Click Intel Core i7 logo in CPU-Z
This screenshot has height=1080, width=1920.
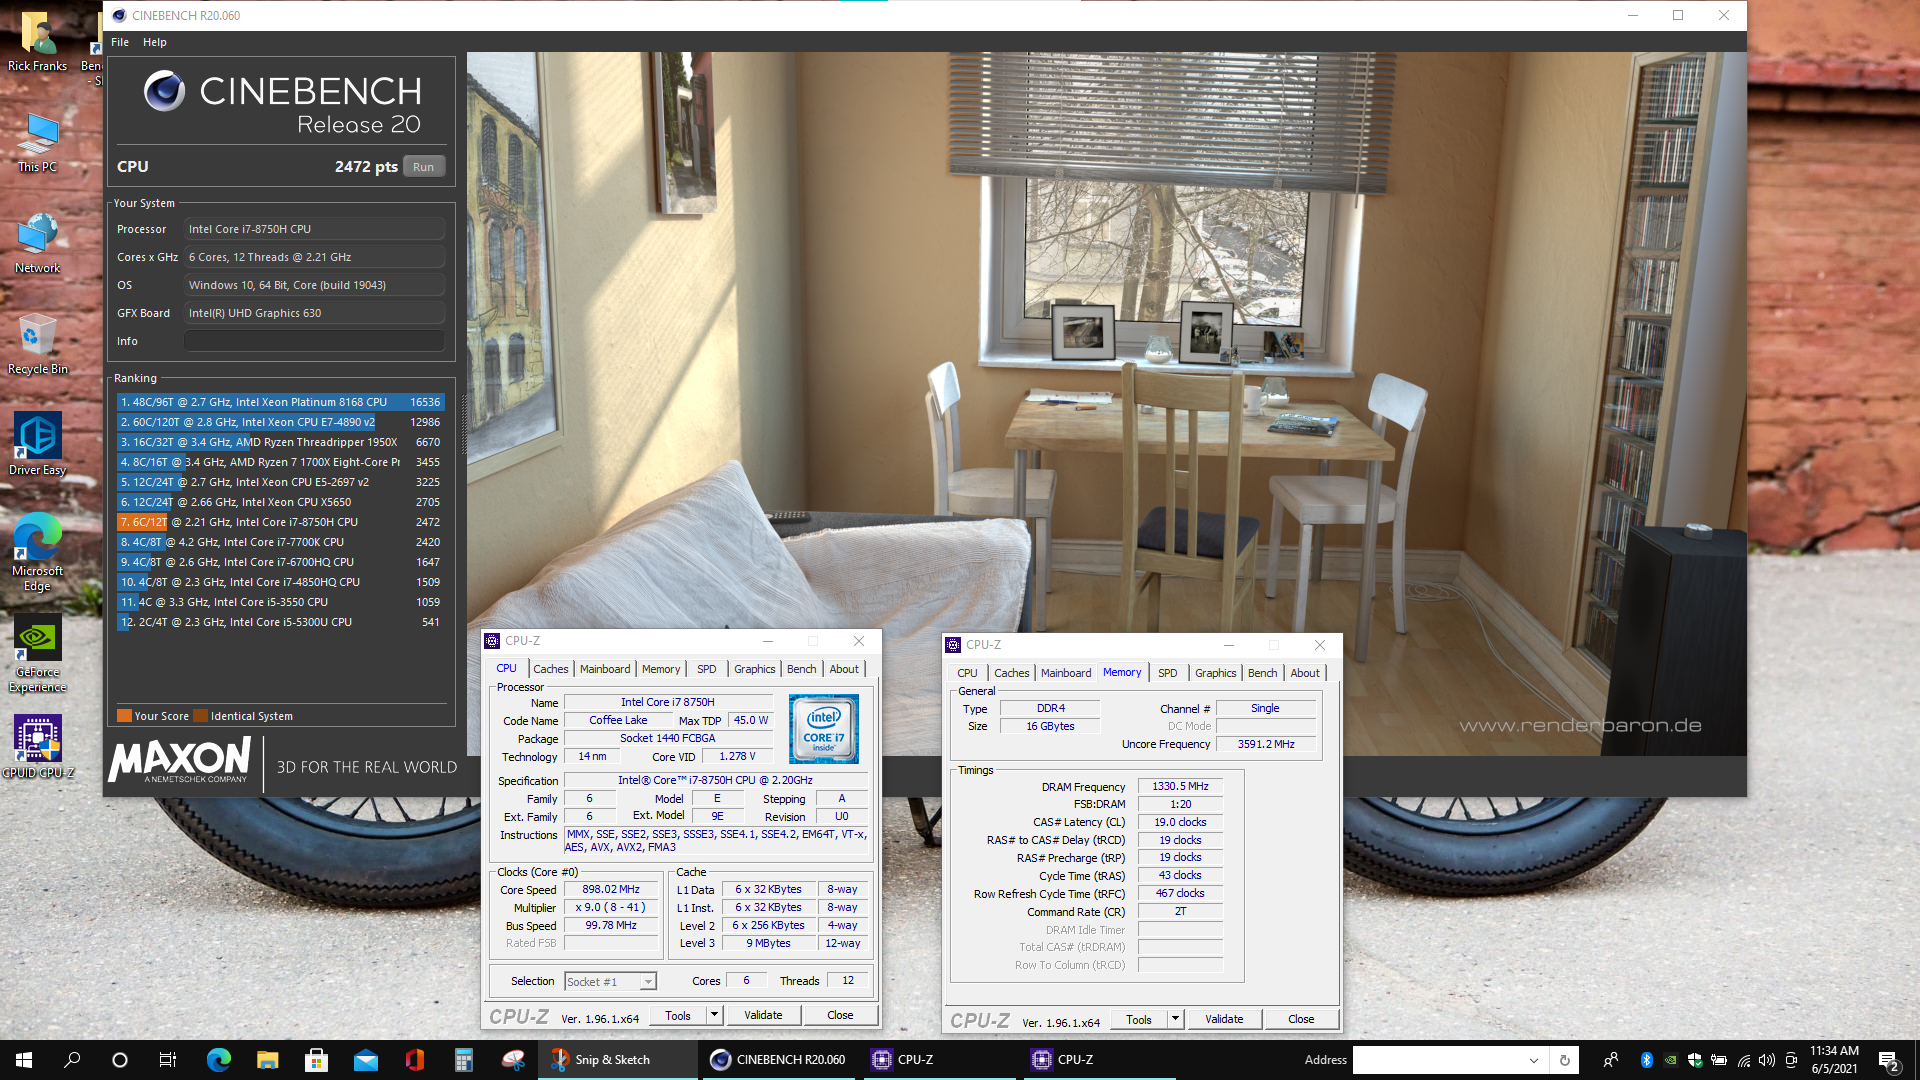(x=824, y=729)
